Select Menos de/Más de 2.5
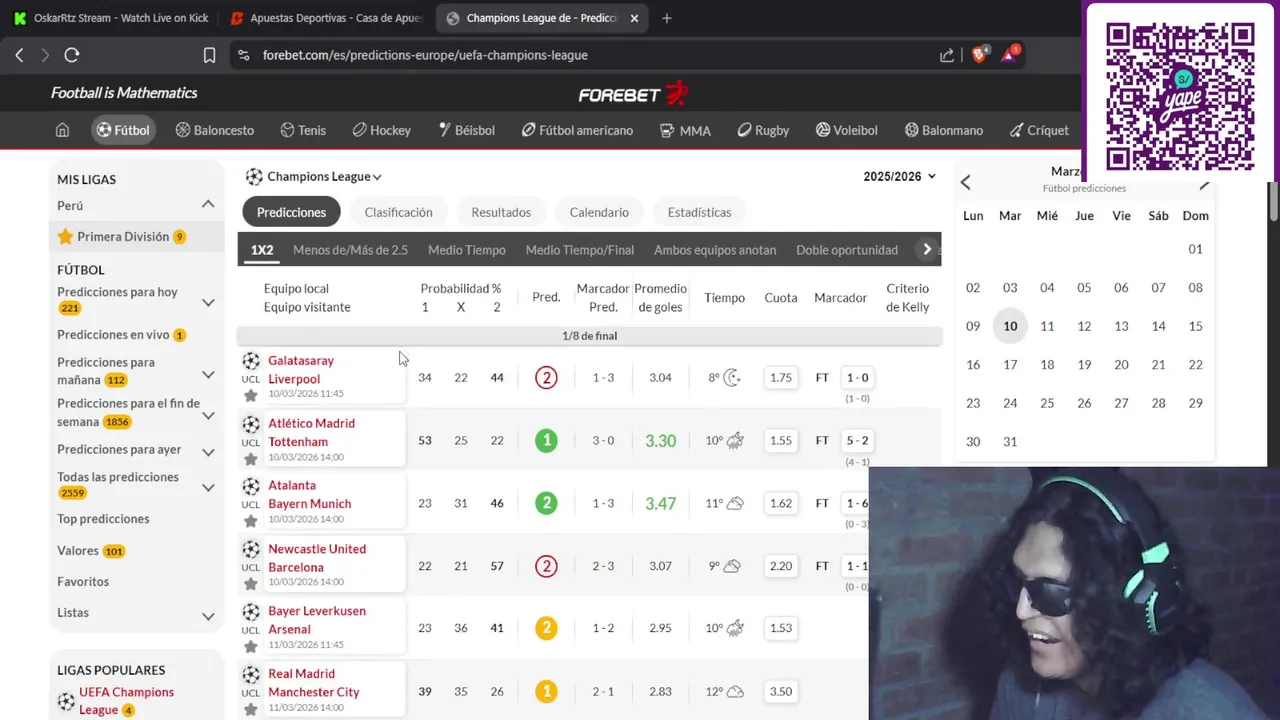Screen dimensions: 1280x720 tap(350, 250)
